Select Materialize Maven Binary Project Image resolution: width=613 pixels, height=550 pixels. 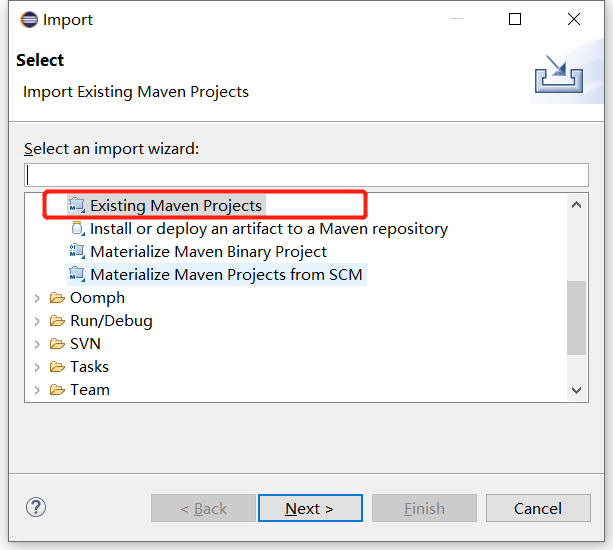pos(208,252)
